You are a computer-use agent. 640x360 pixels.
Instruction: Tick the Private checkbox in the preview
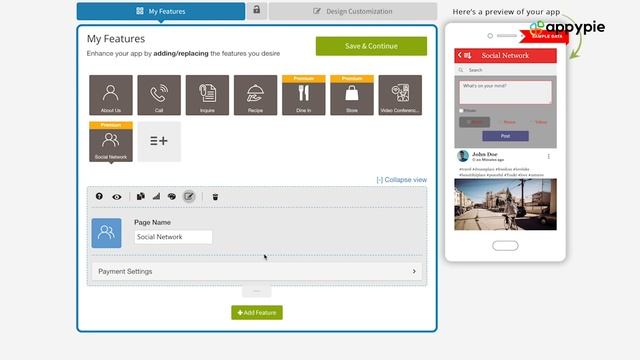point(461,110)
